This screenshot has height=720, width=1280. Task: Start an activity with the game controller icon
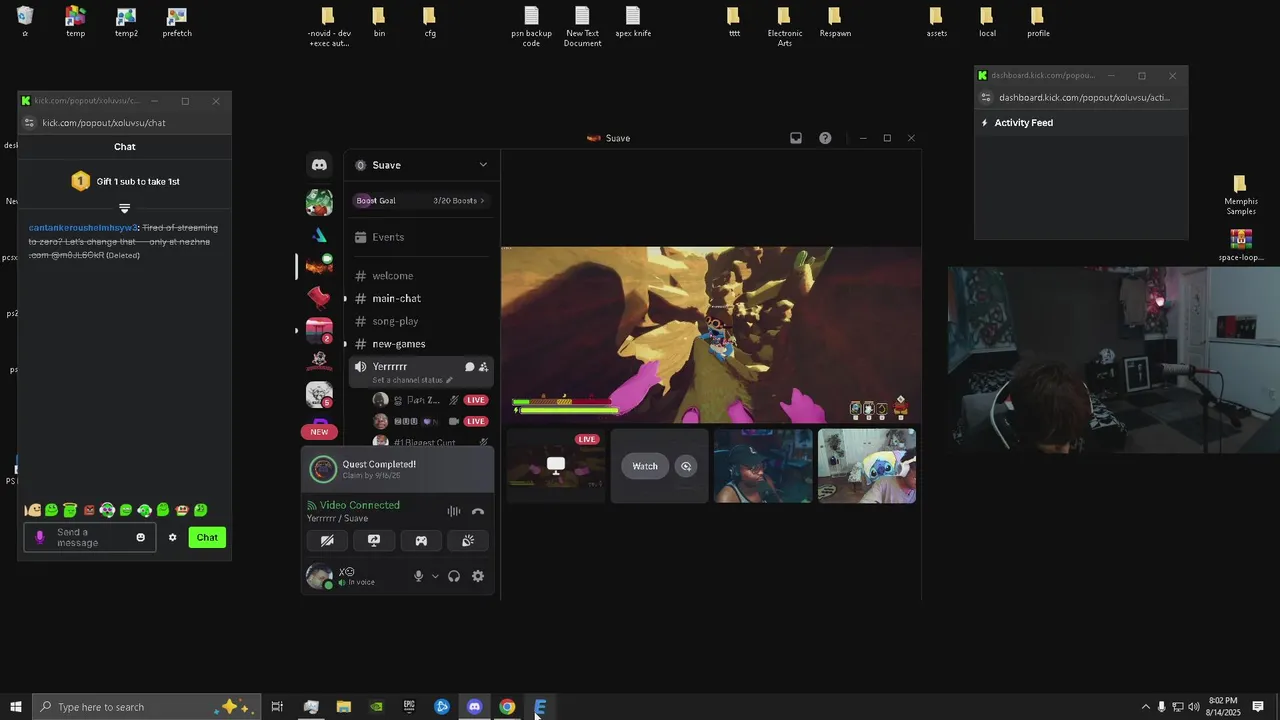(x=421, y=540)
